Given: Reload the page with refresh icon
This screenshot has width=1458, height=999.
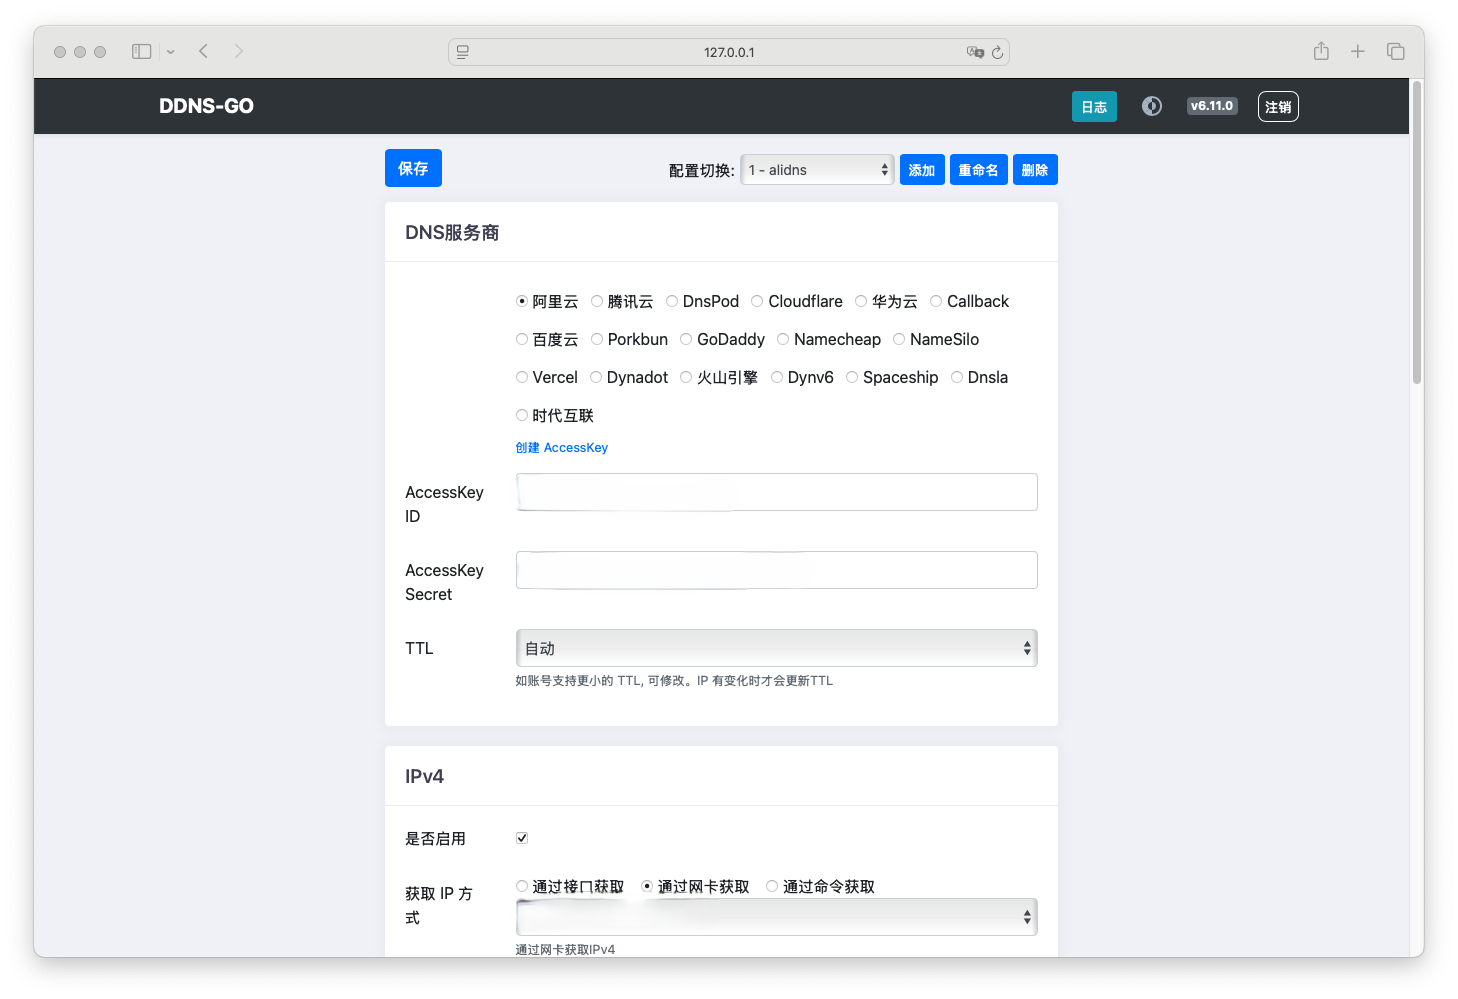Looking at the screenshot, I should pos(997,52).
